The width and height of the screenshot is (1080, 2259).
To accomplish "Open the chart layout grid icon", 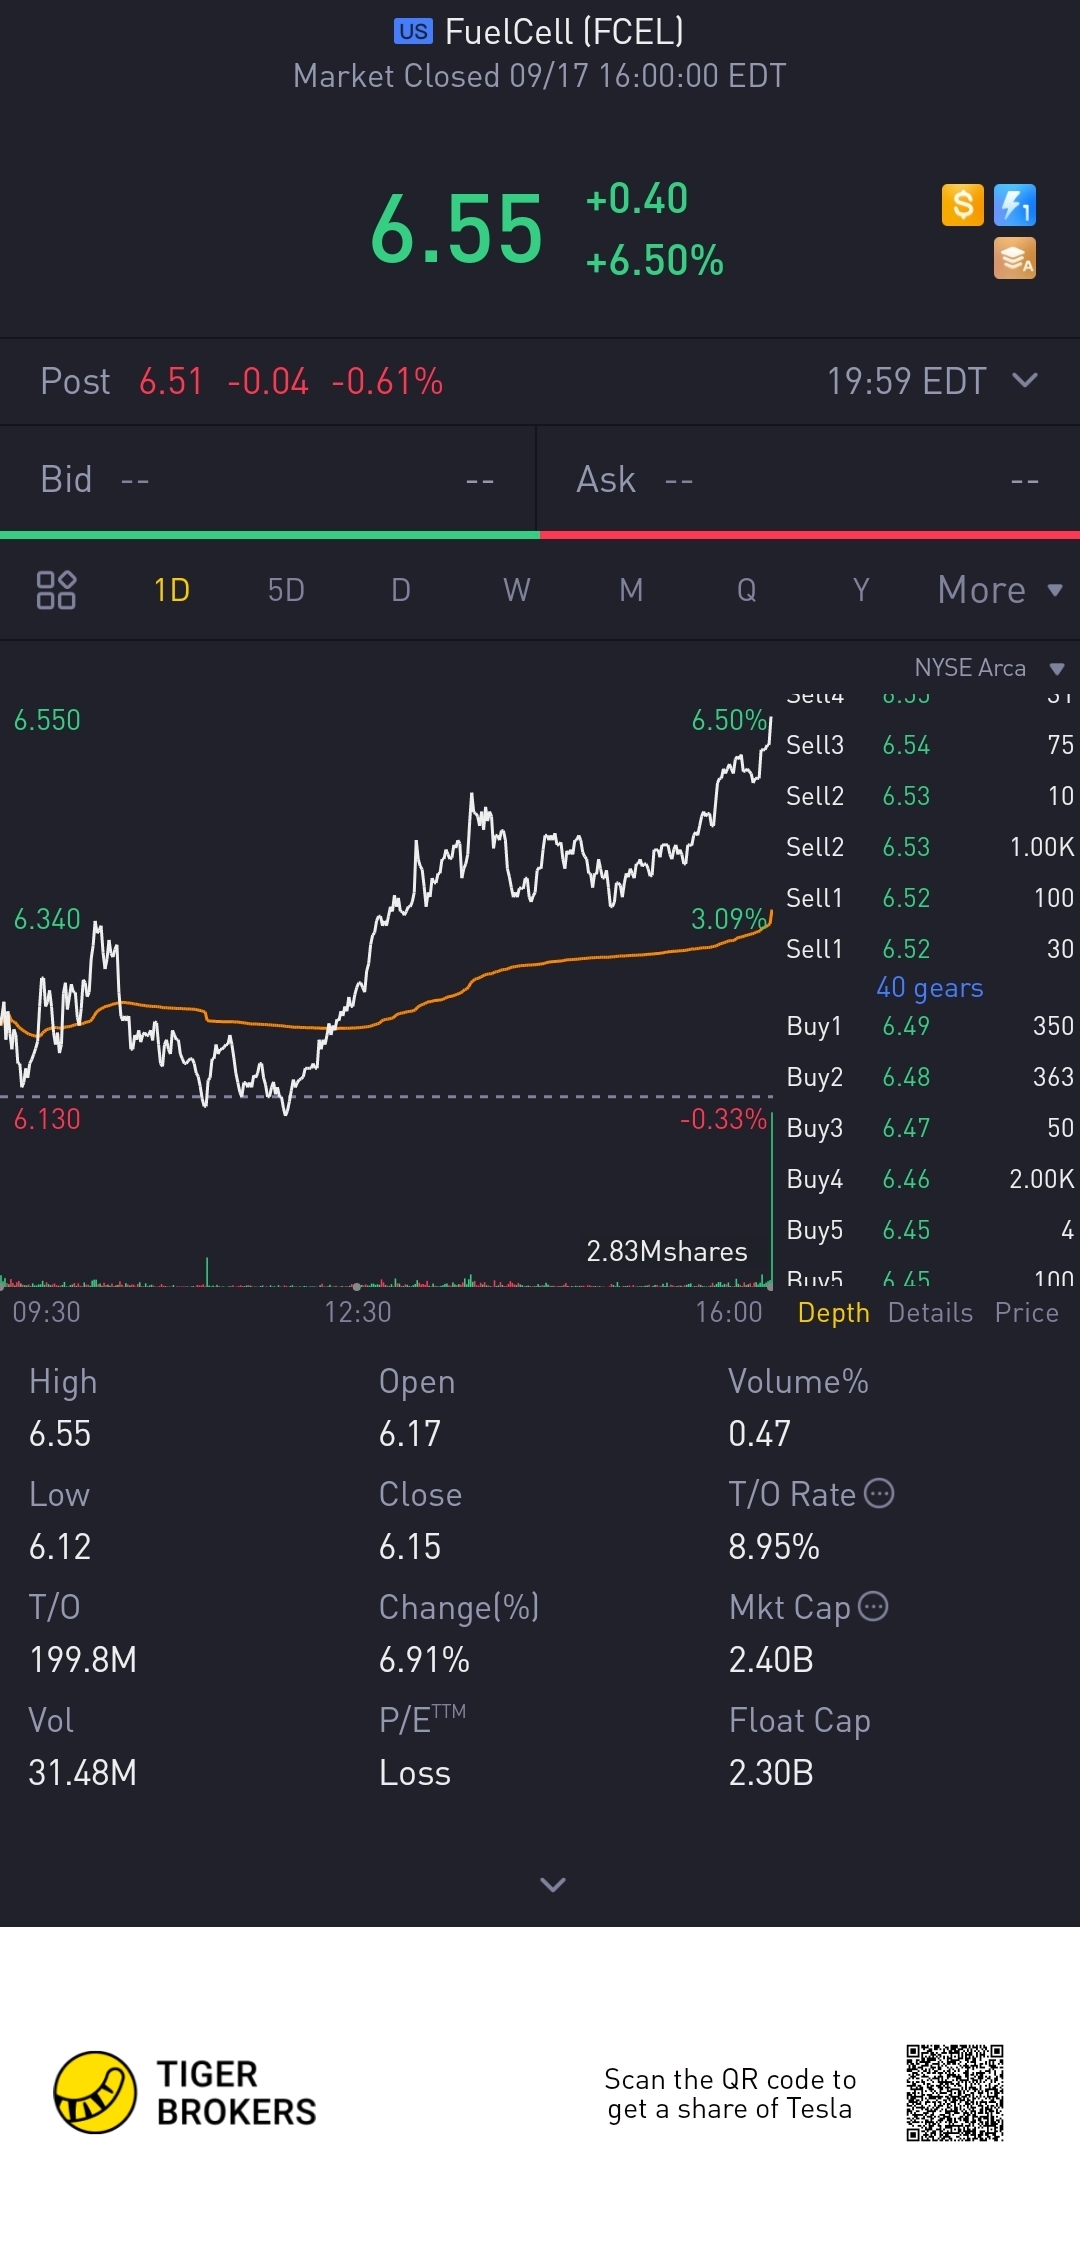I will point(56,590).
